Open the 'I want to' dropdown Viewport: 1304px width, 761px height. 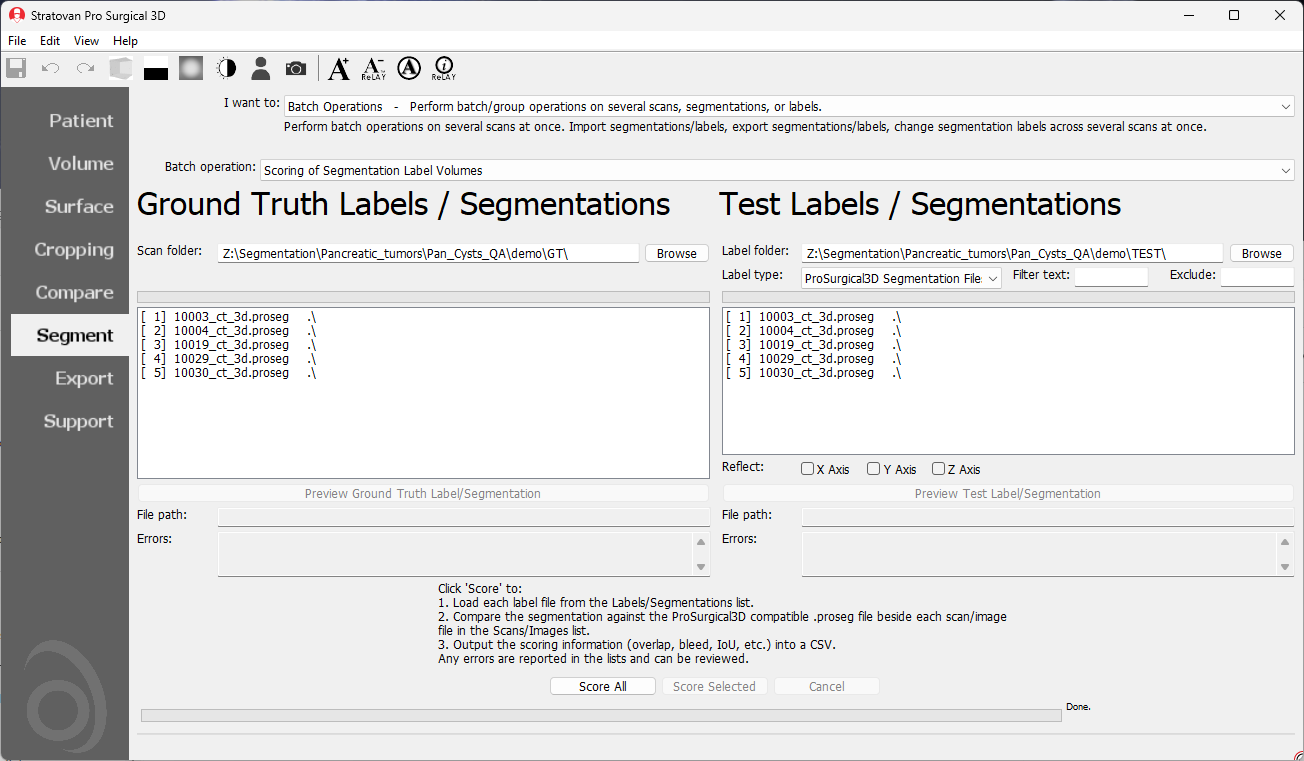788,106
